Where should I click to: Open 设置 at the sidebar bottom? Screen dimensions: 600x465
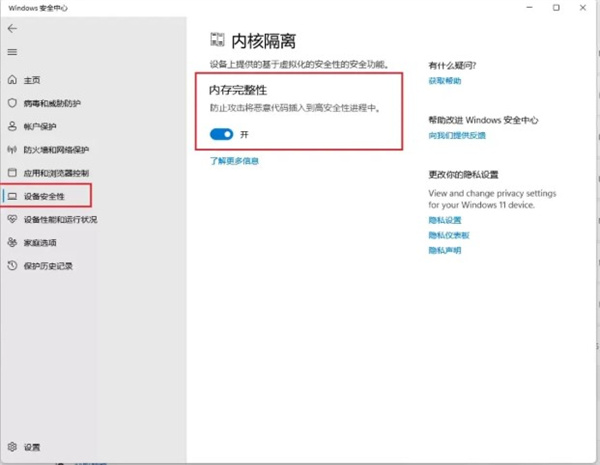[32, 447]
